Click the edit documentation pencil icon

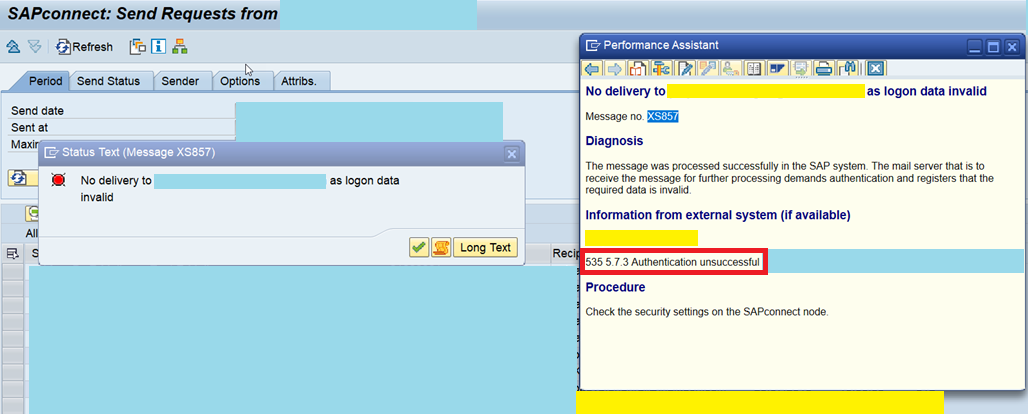[685, 68]
